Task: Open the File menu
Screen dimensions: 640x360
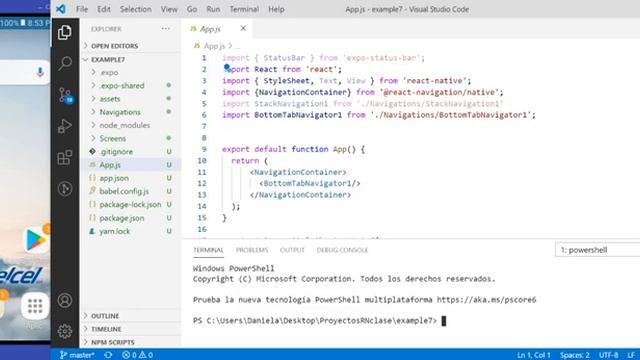Action: tap(82, 9)
